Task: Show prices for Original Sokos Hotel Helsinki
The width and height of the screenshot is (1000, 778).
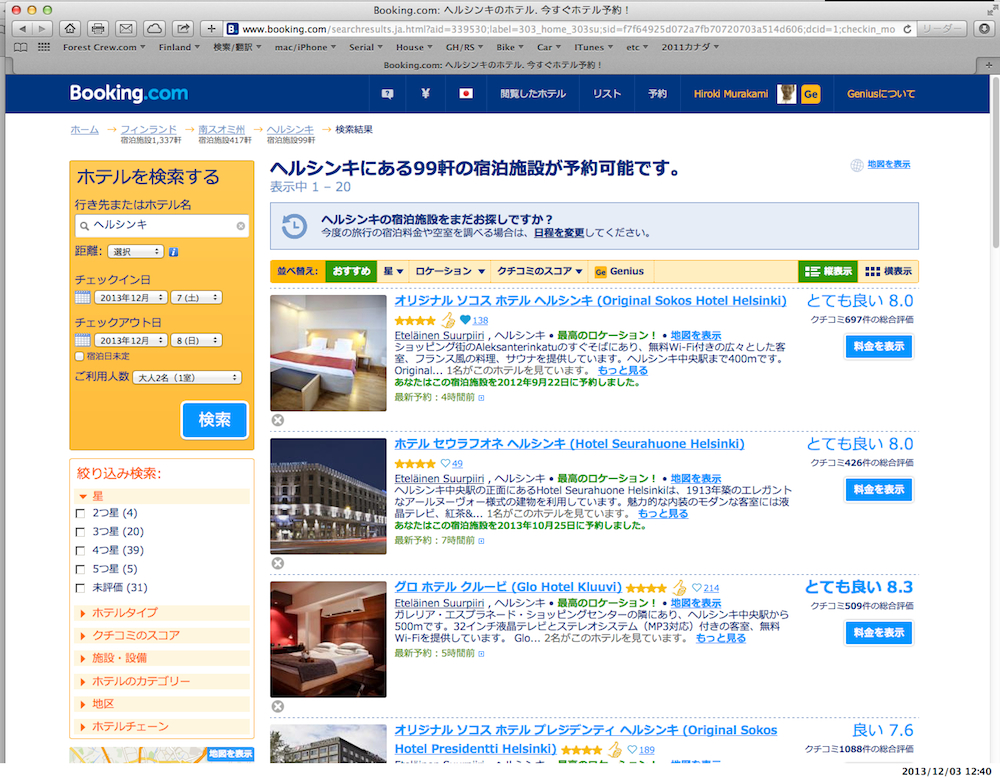Action: [879, 346]
